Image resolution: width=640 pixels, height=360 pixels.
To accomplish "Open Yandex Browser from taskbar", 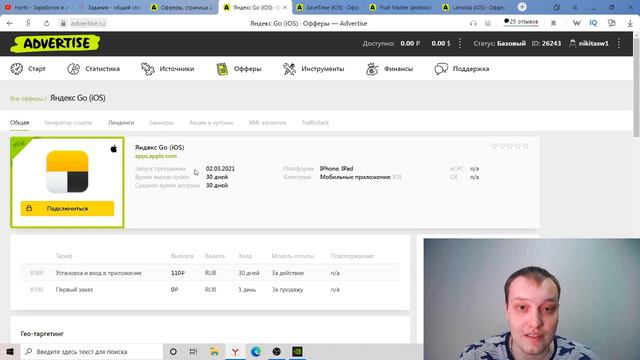I will tap(235, 351).
